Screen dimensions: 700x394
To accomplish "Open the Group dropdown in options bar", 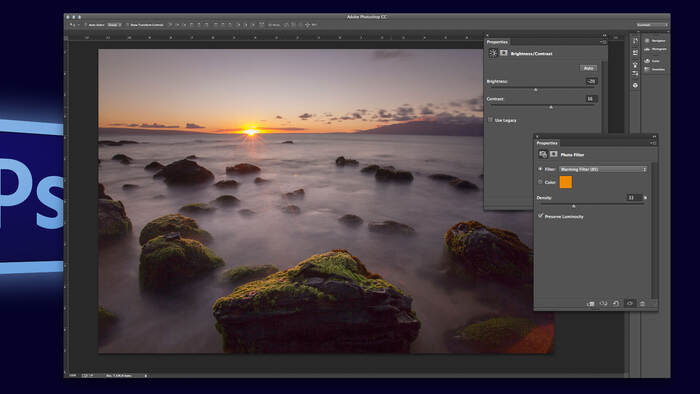I will pyautogui.click(x=114, y=25).
